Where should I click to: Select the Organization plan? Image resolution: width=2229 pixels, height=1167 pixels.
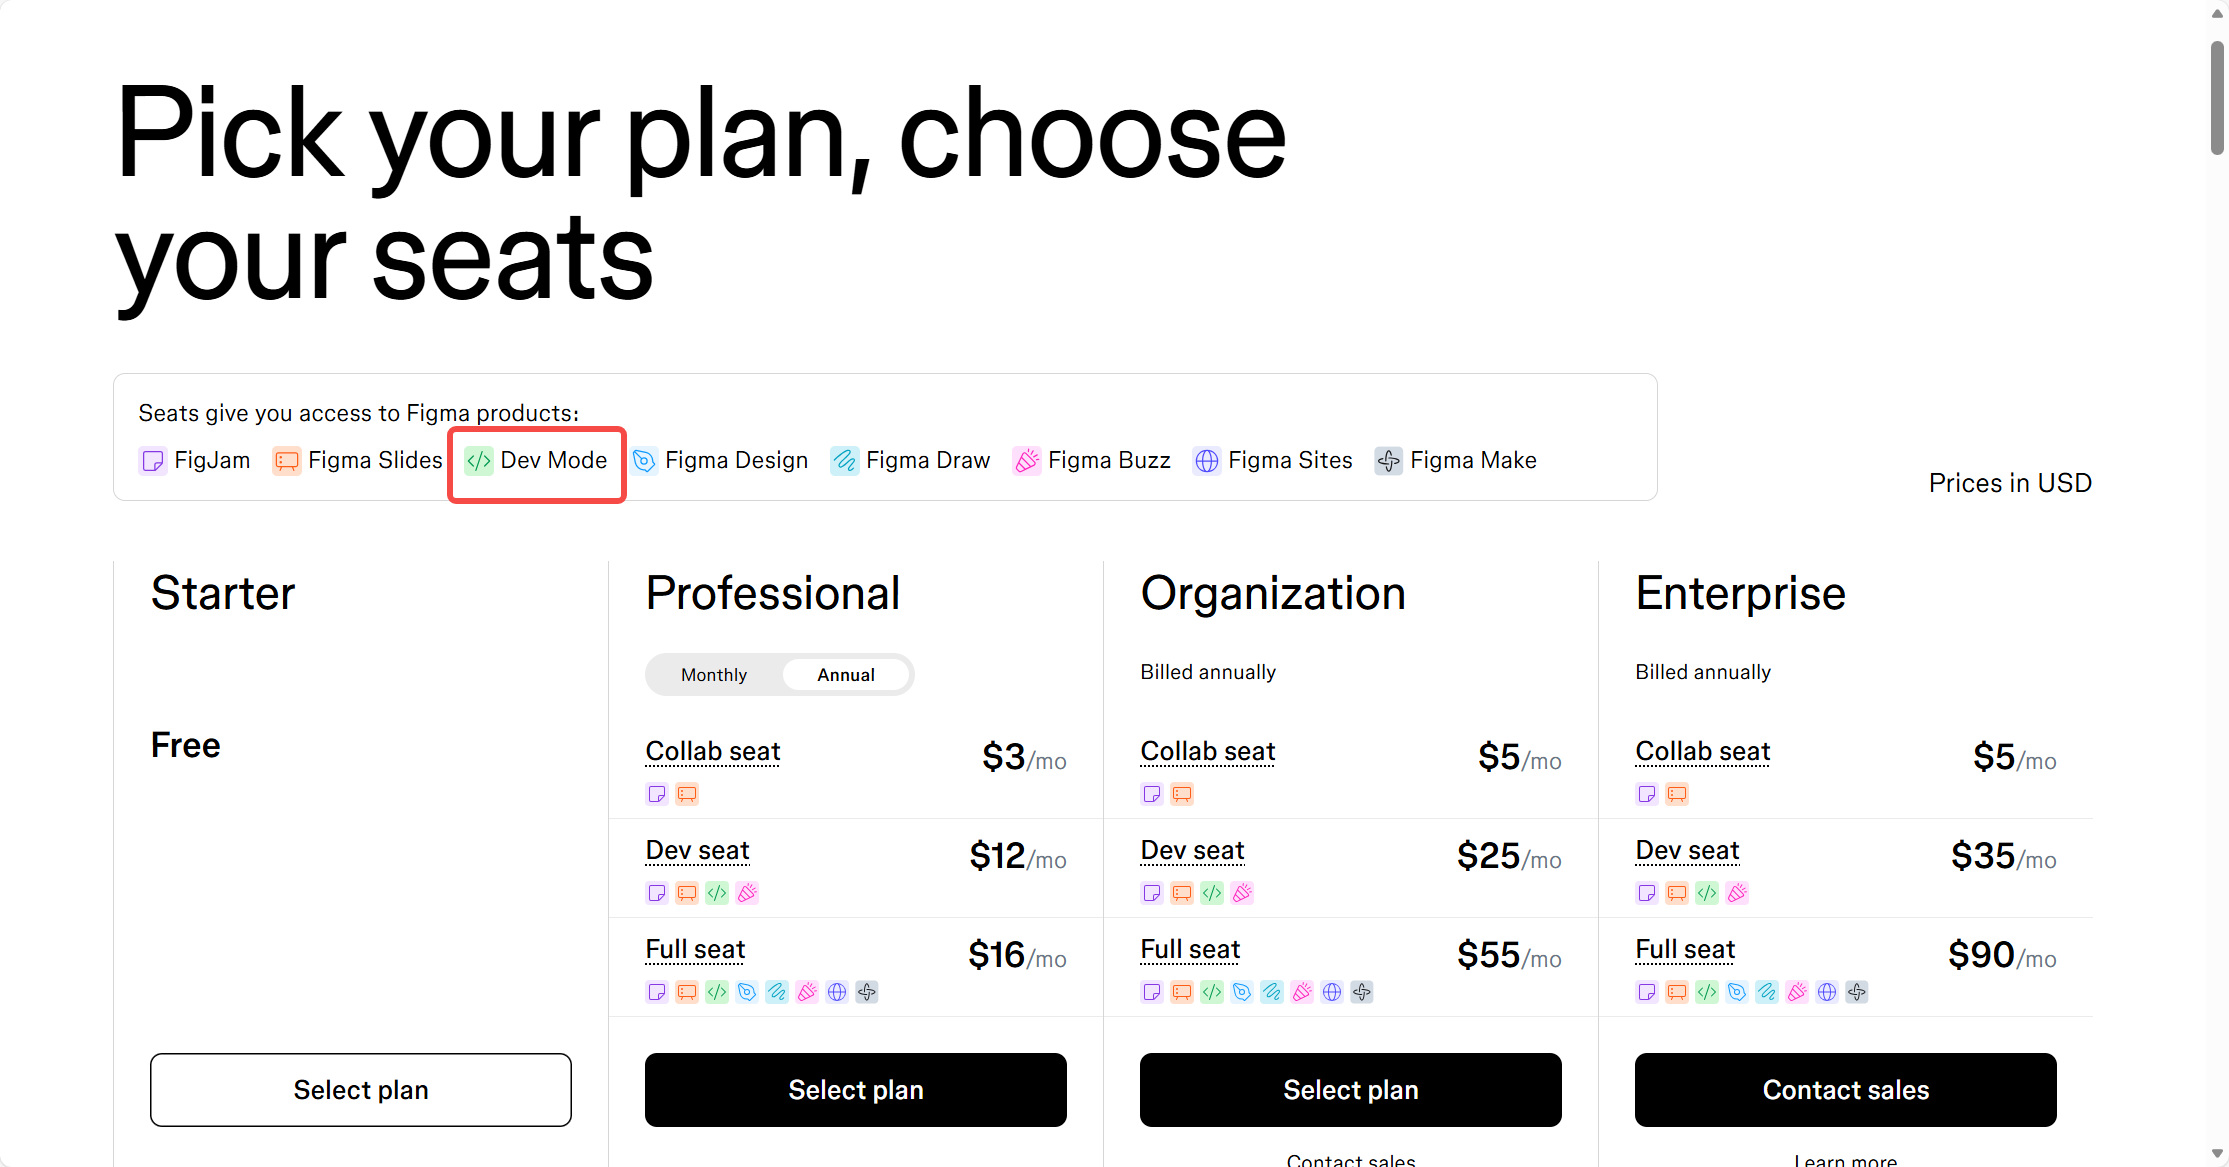point(1350,1090)
